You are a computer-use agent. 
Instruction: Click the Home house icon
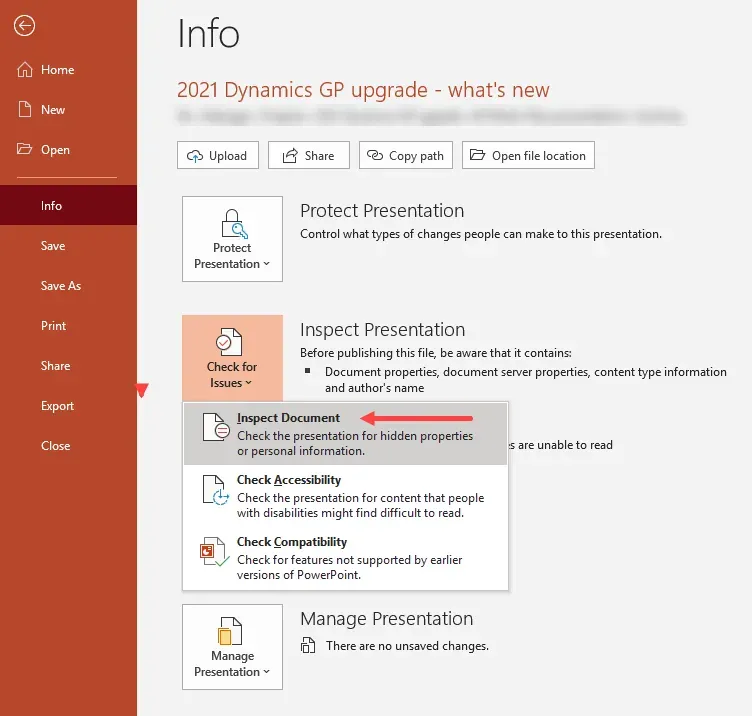tap(25, 70)
